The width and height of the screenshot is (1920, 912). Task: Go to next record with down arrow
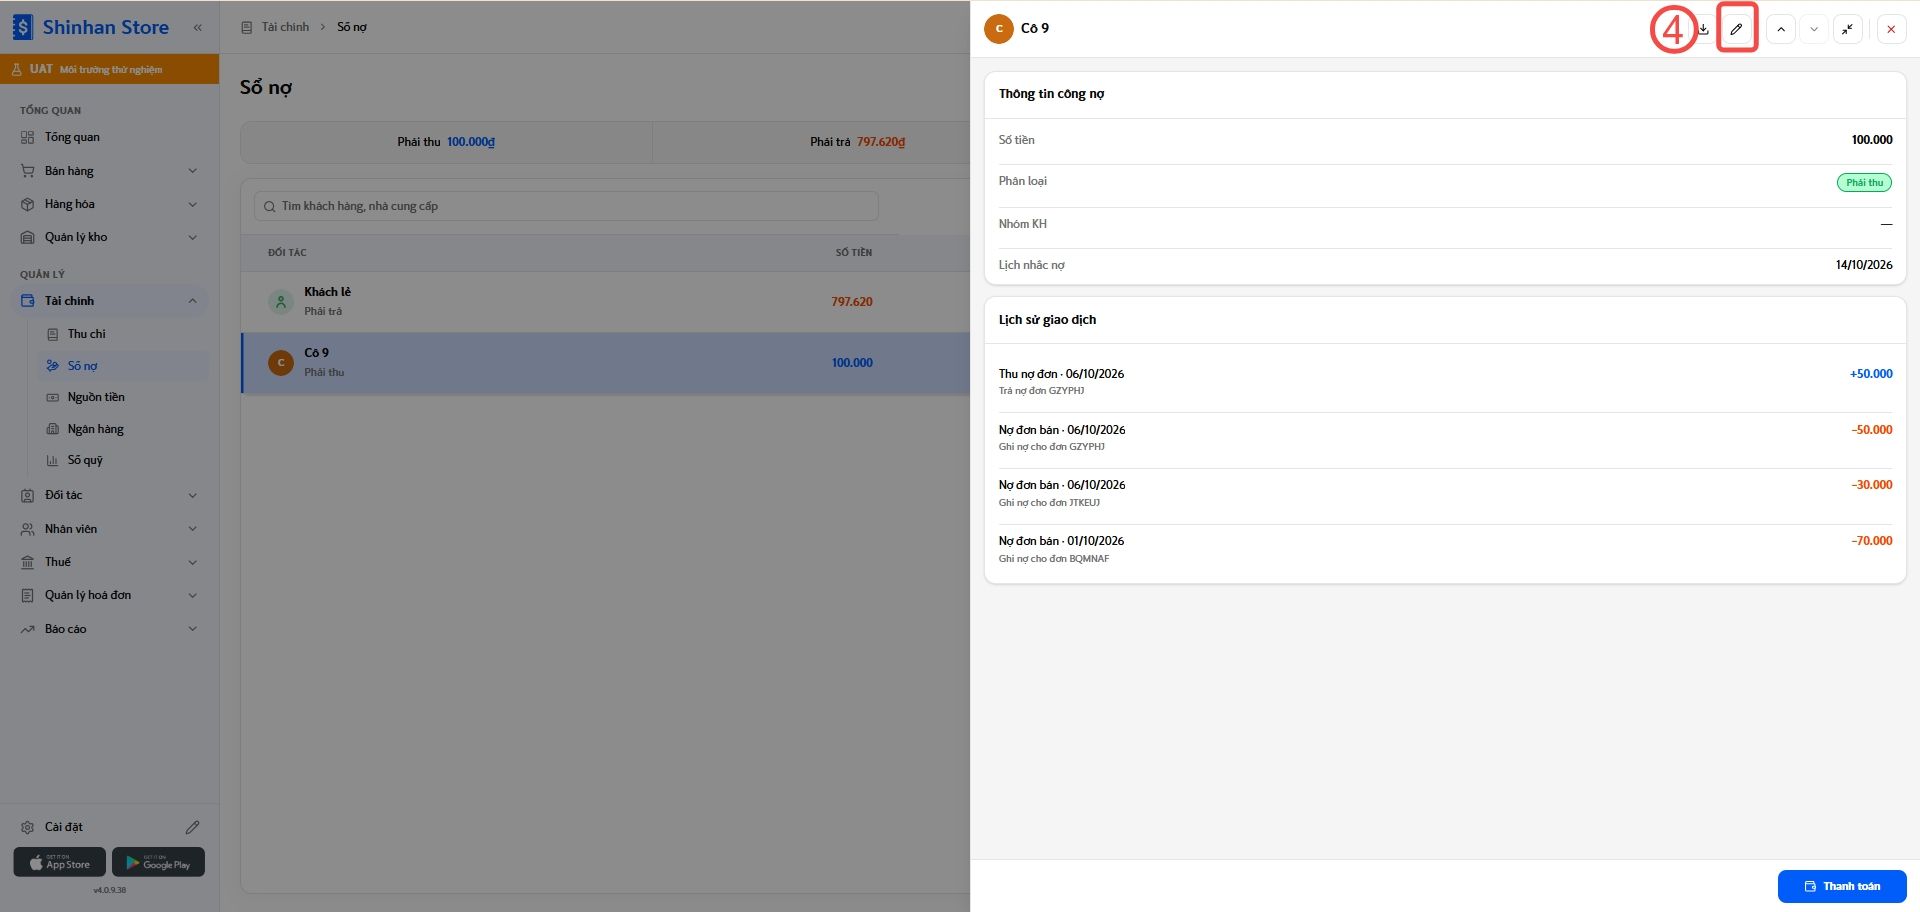pyautogui.click(x=1814, y=29)
